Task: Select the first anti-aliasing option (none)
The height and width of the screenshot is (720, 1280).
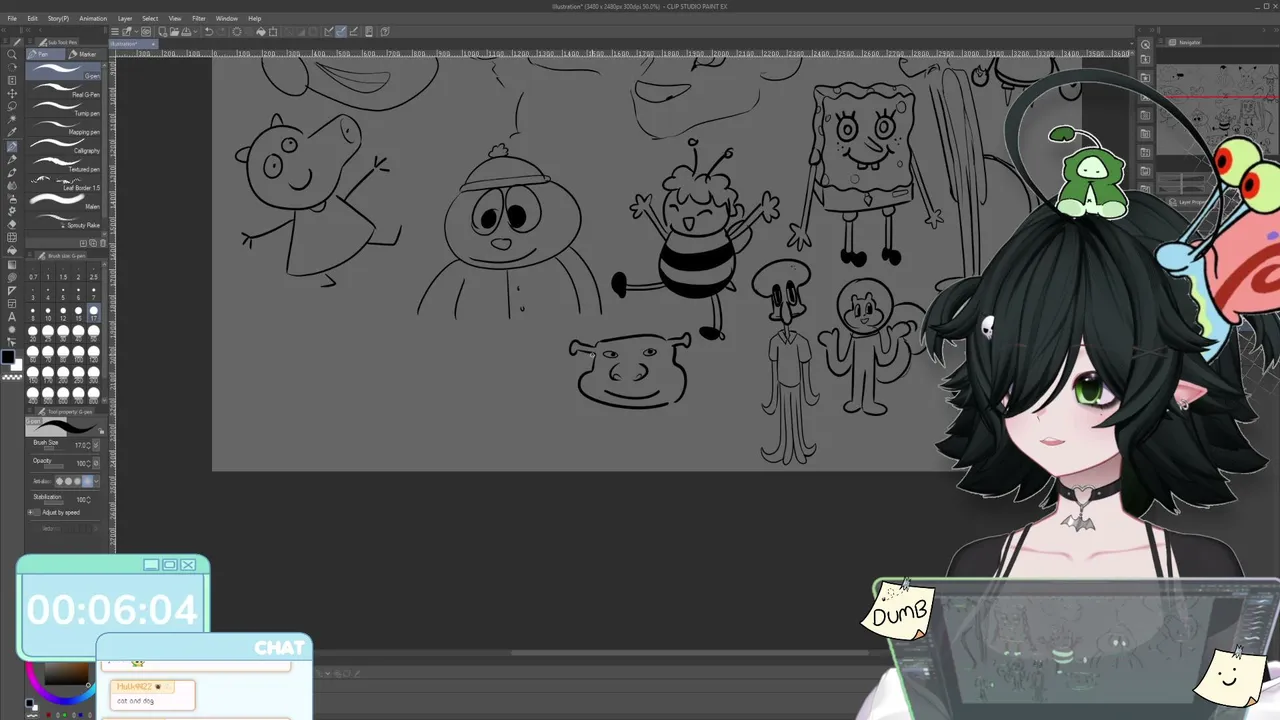Action: click(60, 481)
